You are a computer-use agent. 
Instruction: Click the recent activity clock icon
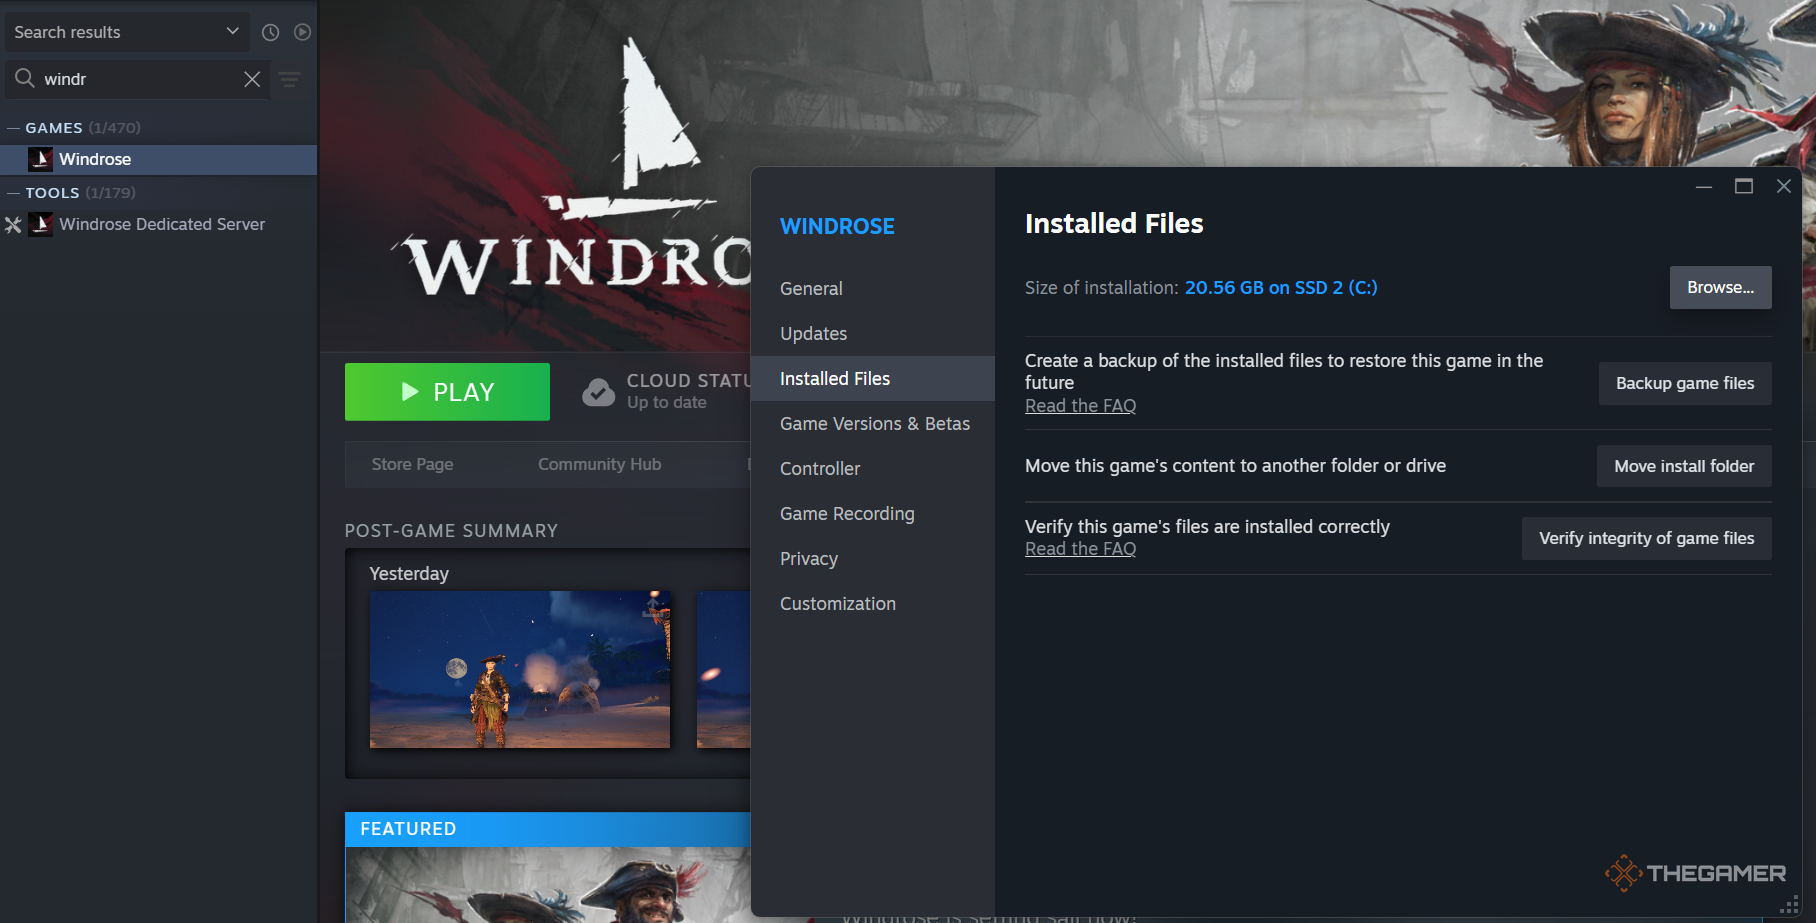tap(270, 32)
